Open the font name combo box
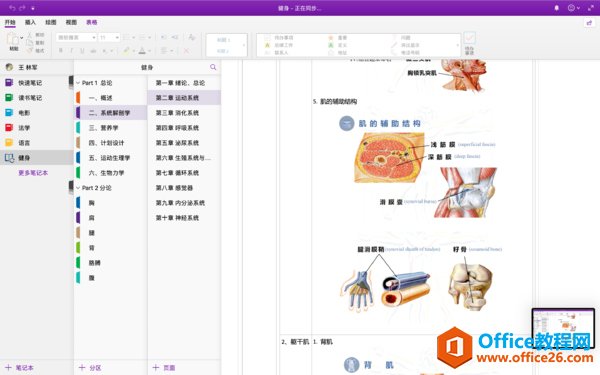 pyautogui.click(x=76, y=38)
